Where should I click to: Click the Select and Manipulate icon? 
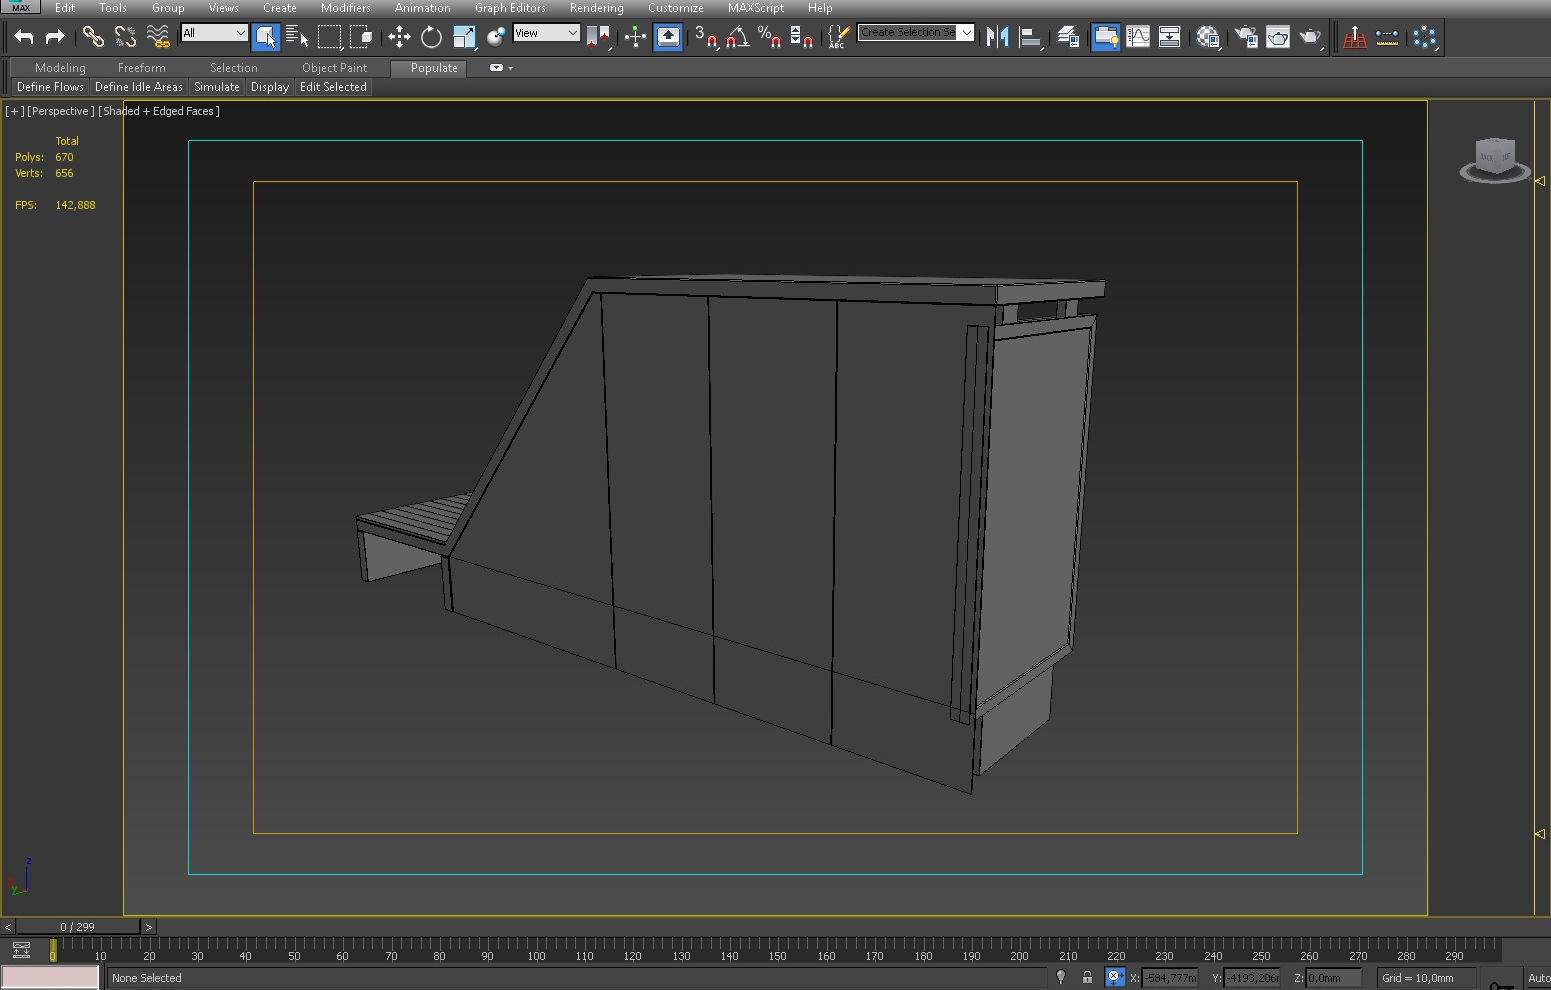(635, 37)
